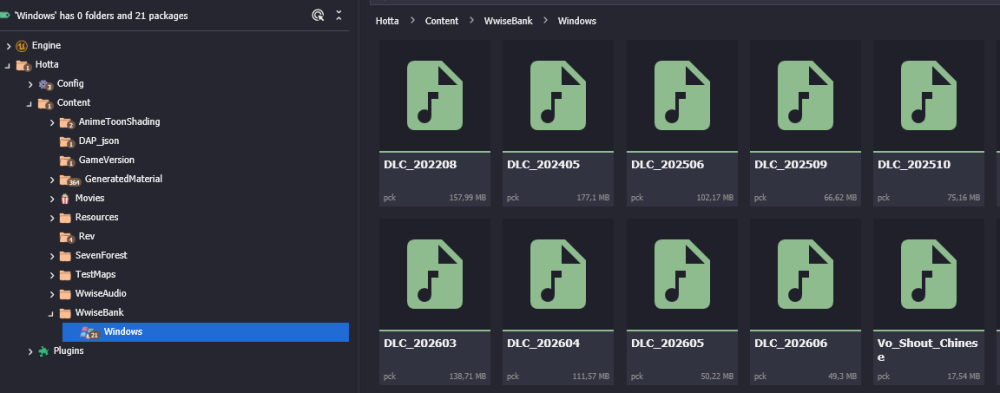Click the Windows platform icon in tree
The width and height of the screenshot is (1000, 393).
tap(89, 332)
